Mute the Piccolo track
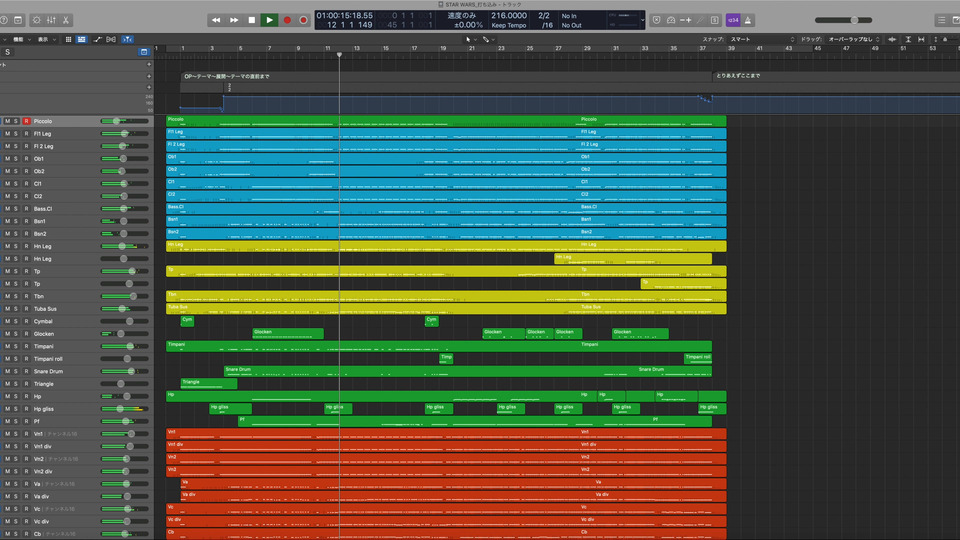The width and height of the screenshot is (960, 540). pos(7,121)
